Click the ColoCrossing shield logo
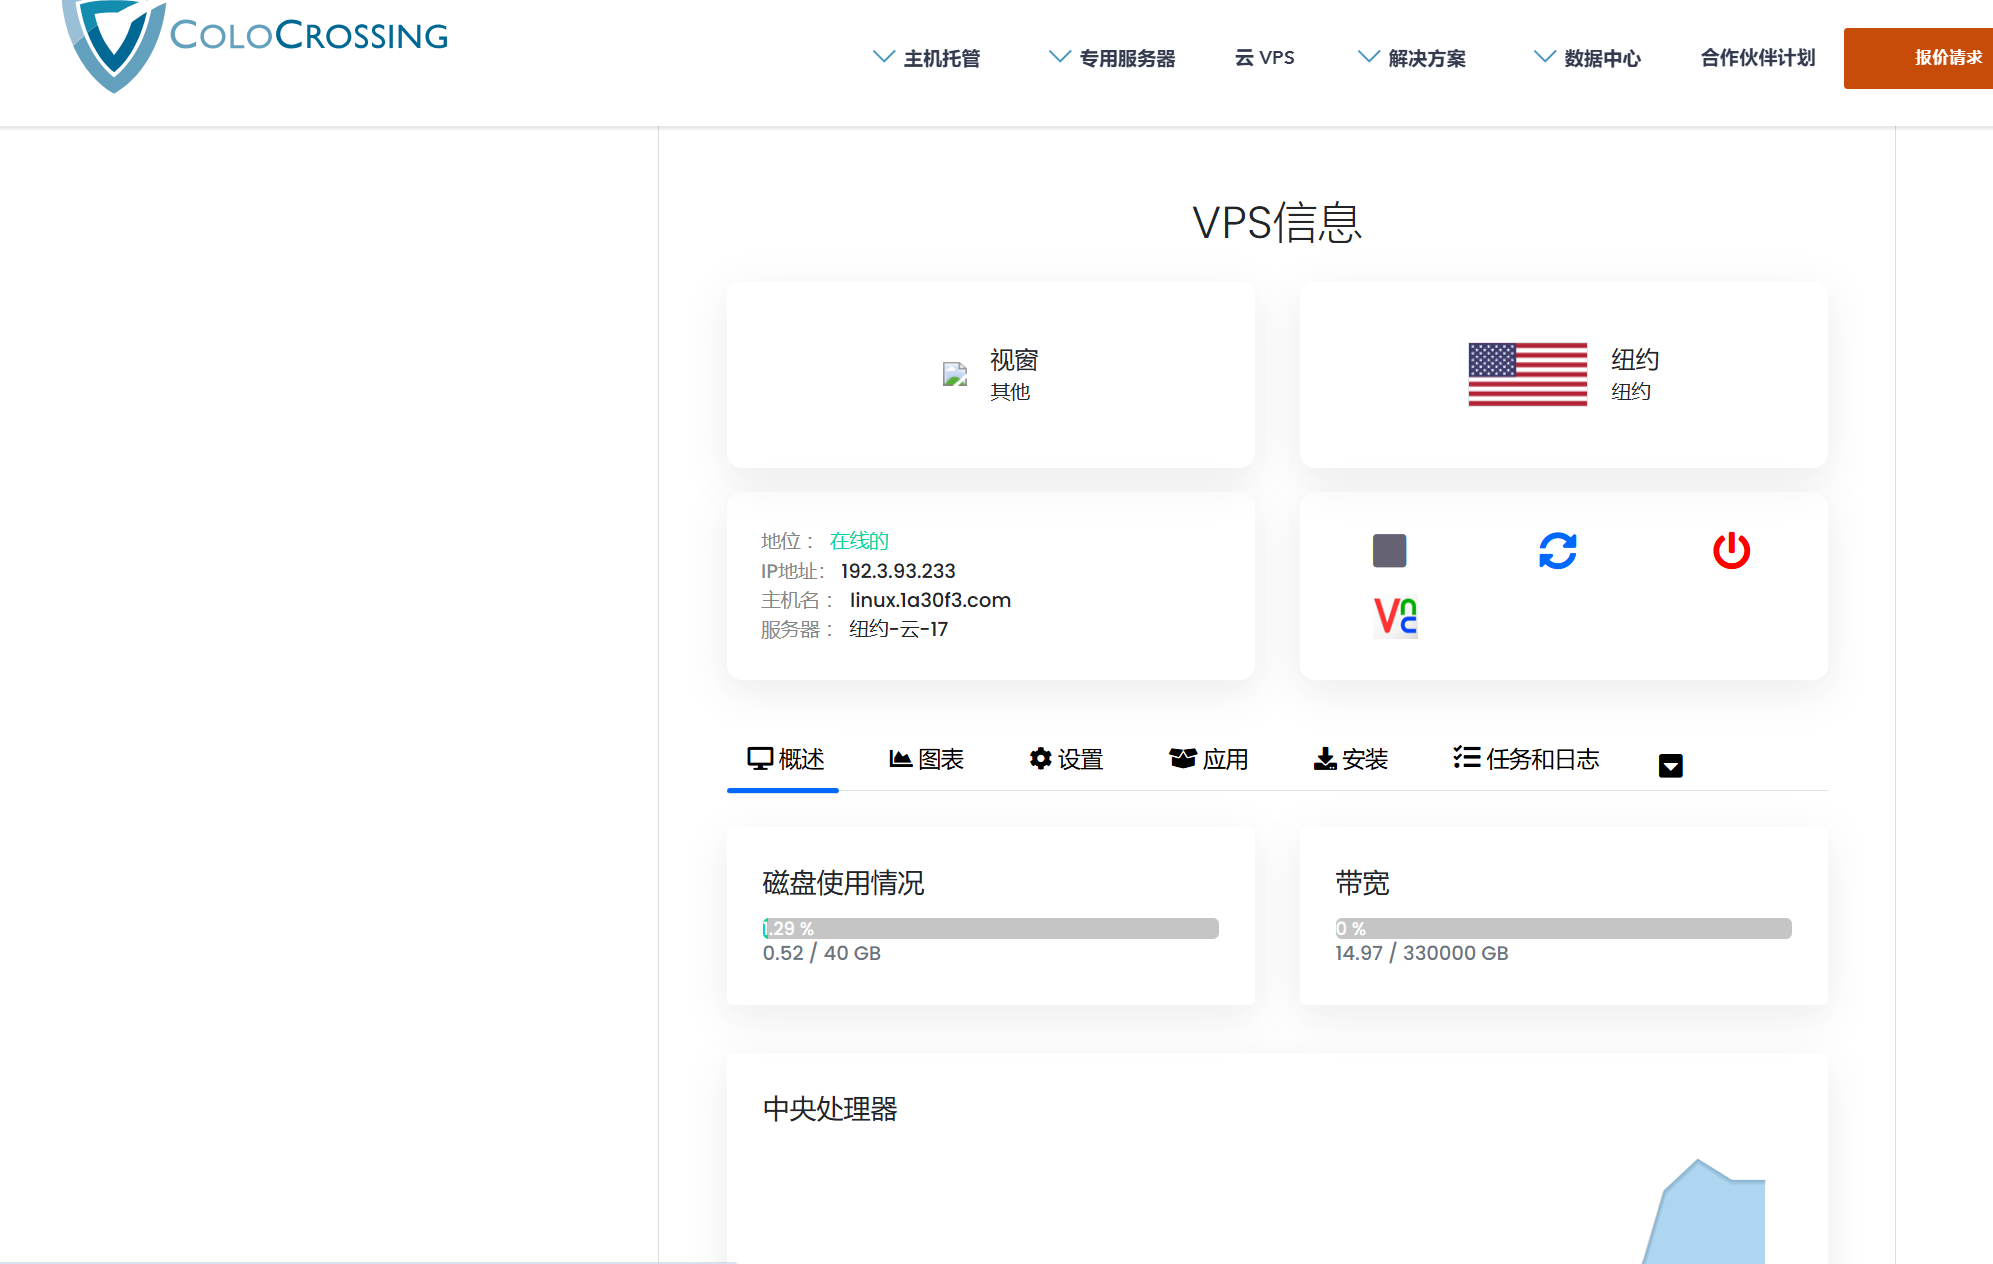This screenshot has width=1993, height=1264. click(115, 45)
